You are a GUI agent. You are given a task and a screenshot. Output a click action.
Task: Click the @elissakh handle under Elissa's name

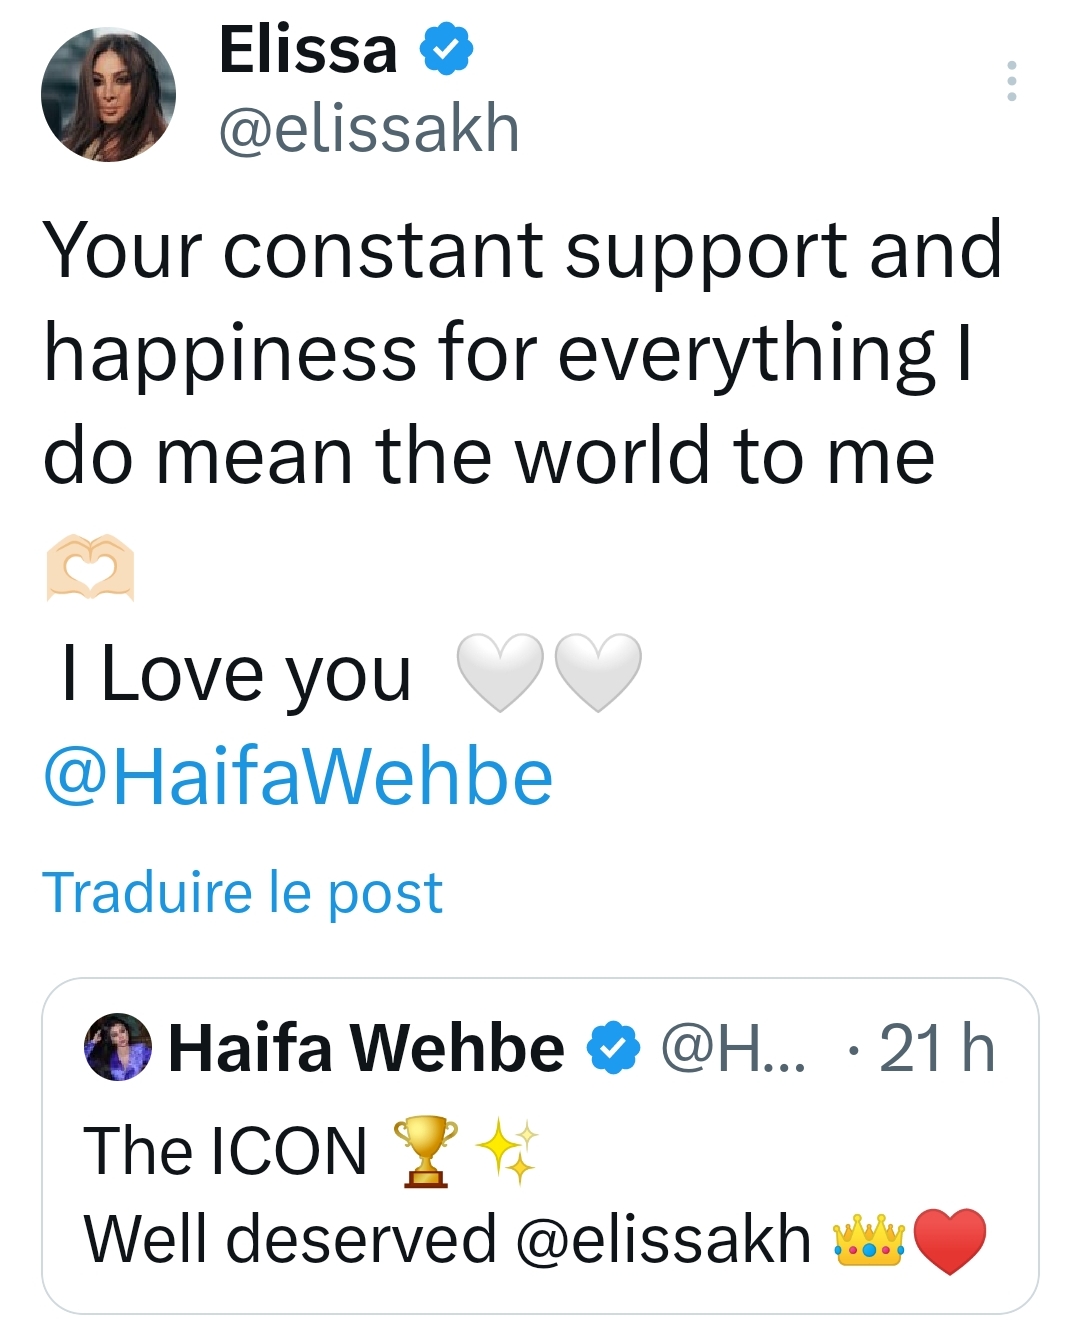[369, 130]
